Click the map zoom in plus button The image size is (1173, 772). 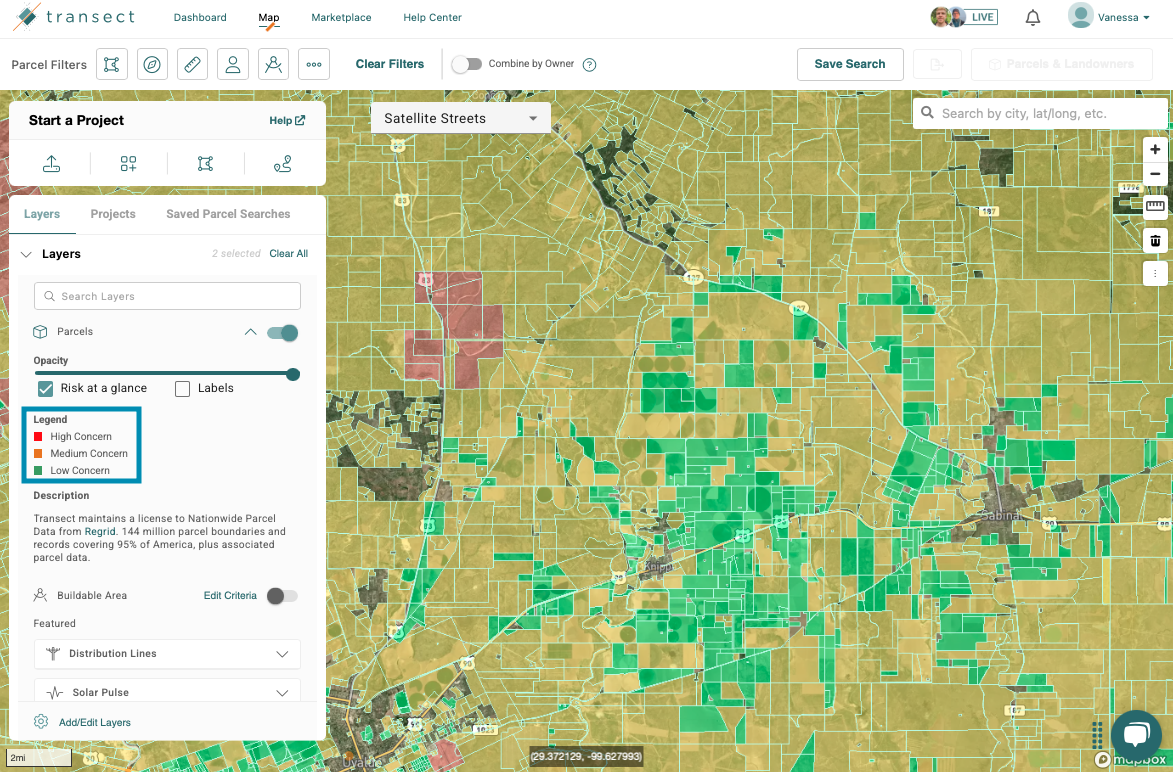(x=1155, y=150)
